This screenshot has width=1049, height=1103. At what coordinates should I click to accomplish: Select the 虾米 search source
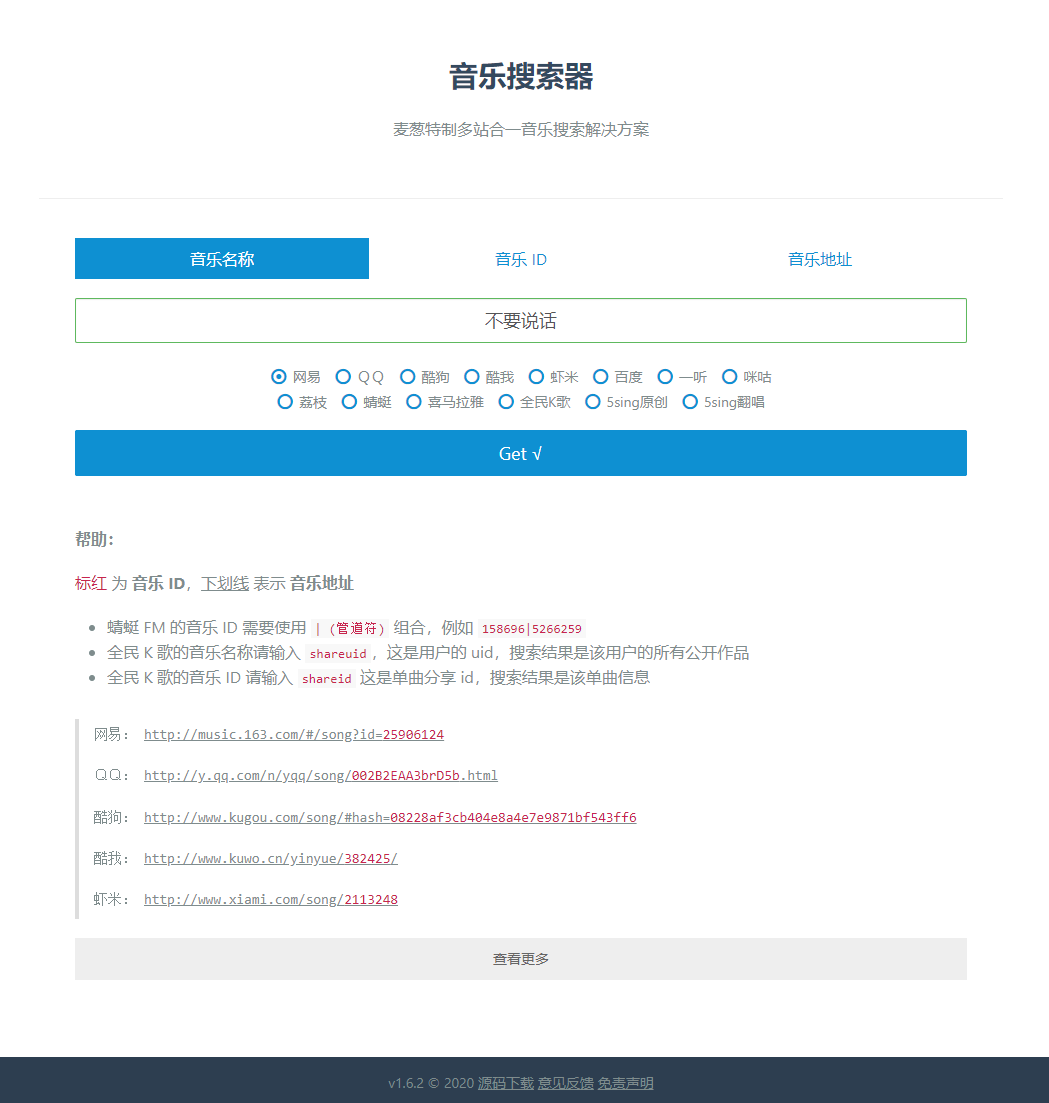(537, 377)
